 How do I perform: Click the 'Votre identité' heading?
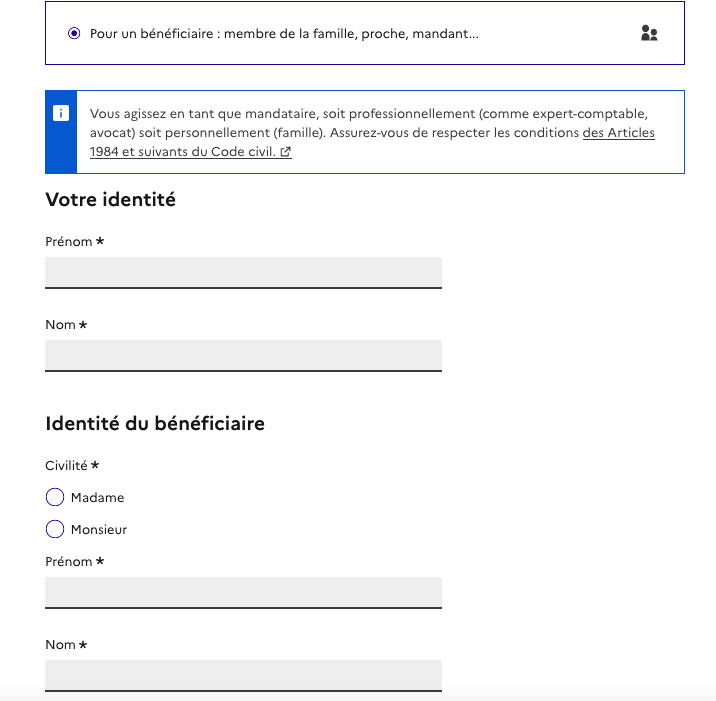tap(110, 200)
